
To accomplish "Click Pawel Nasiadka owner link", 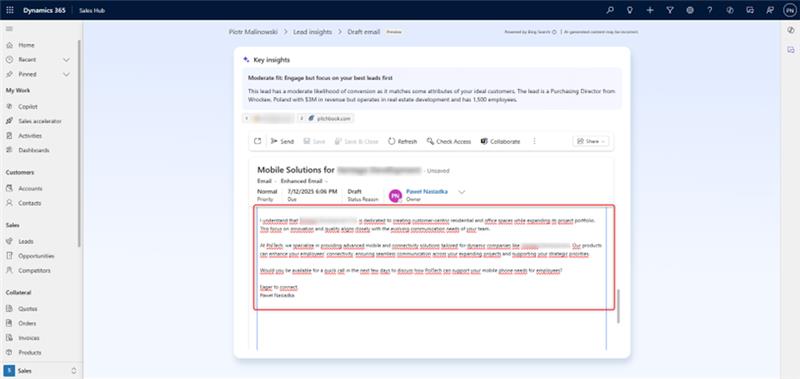I will point(427,191).
